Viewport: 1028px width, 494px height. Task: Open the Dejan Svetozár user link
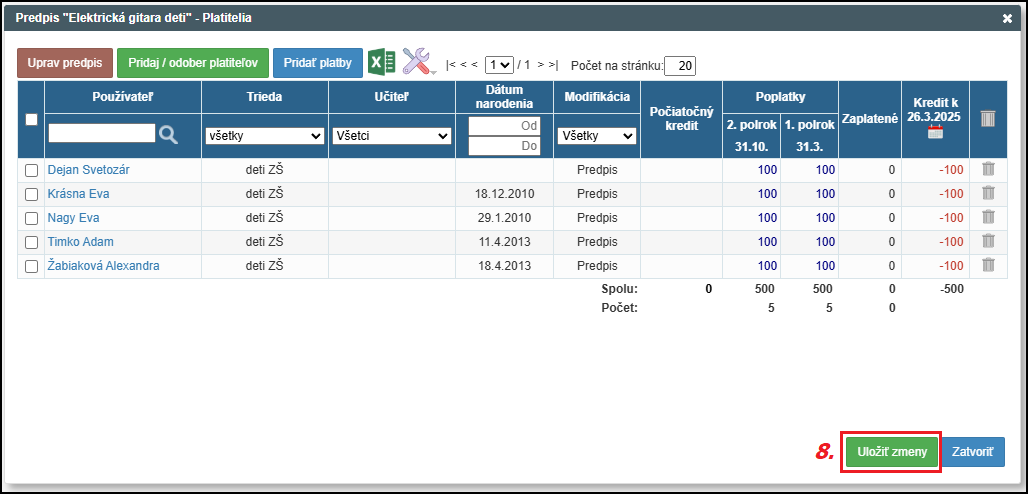point(89,170)
